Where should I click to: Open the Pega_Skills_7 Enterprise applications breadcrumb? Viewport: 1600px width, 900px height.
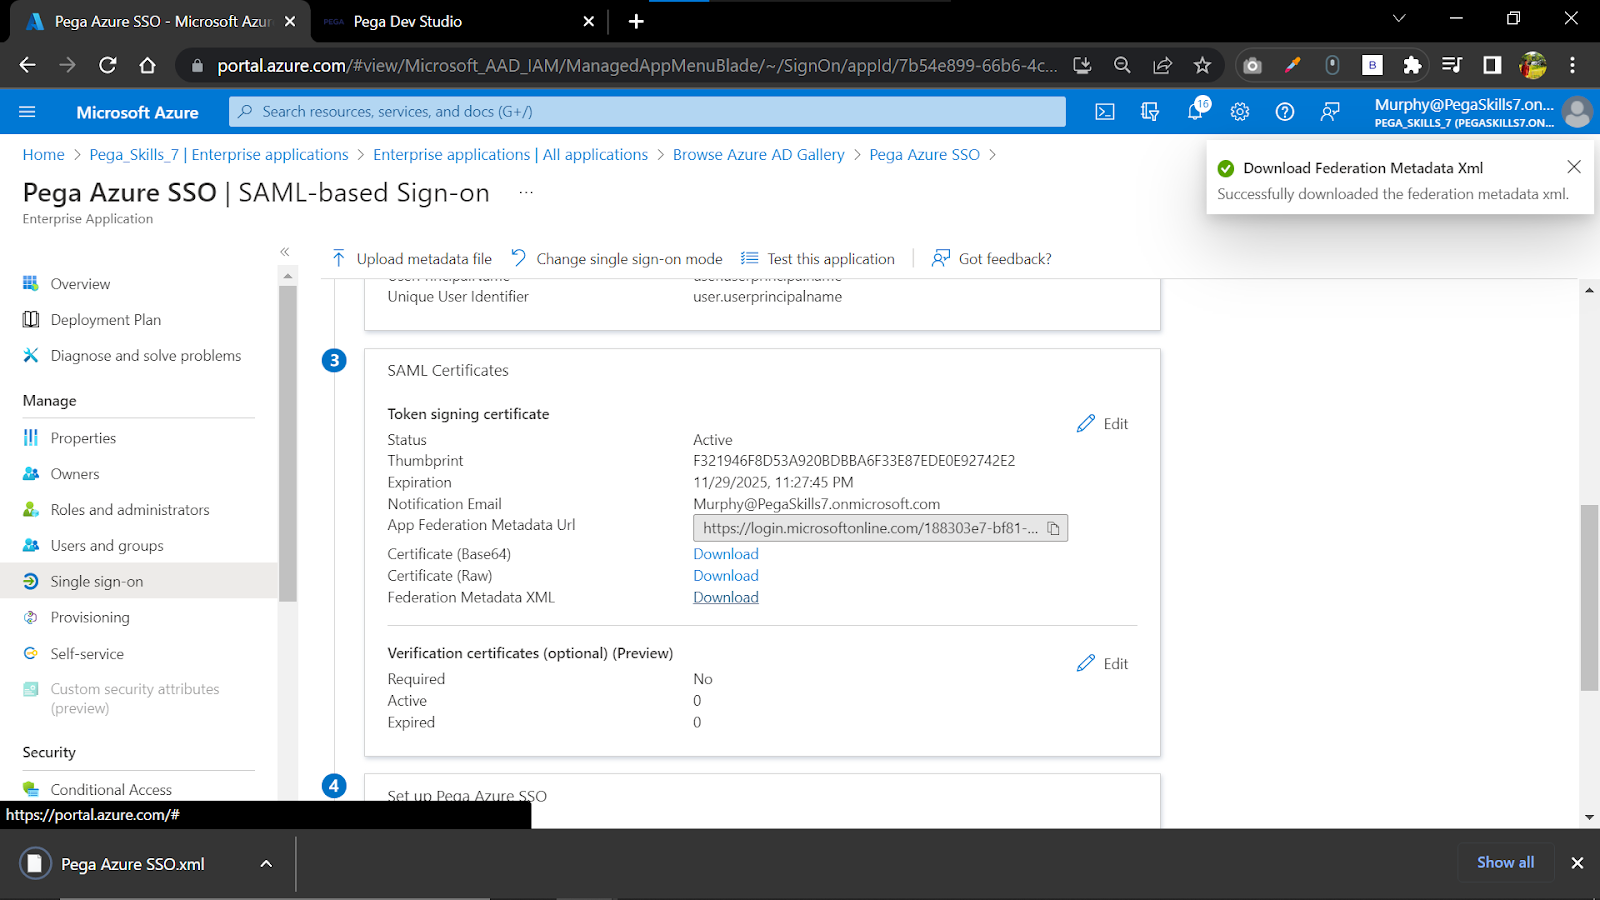click(219, 155)
